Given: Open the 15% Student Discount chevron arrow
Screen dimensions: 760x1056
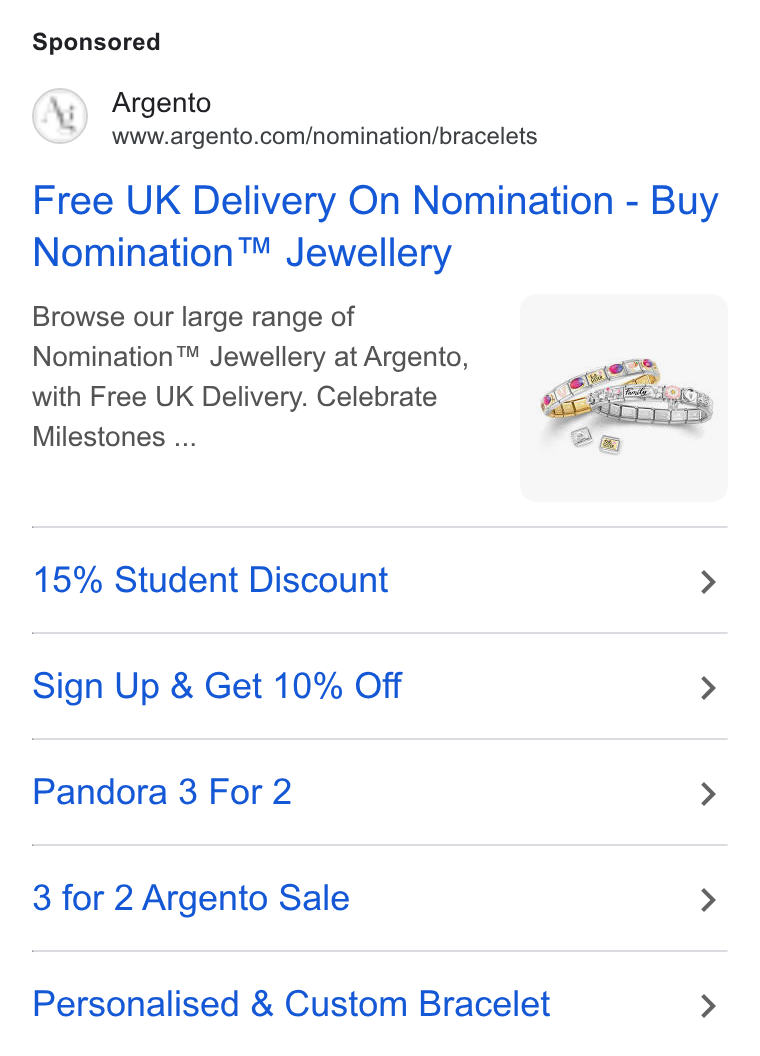Looking at the screenshot, I should pos(707,582).
